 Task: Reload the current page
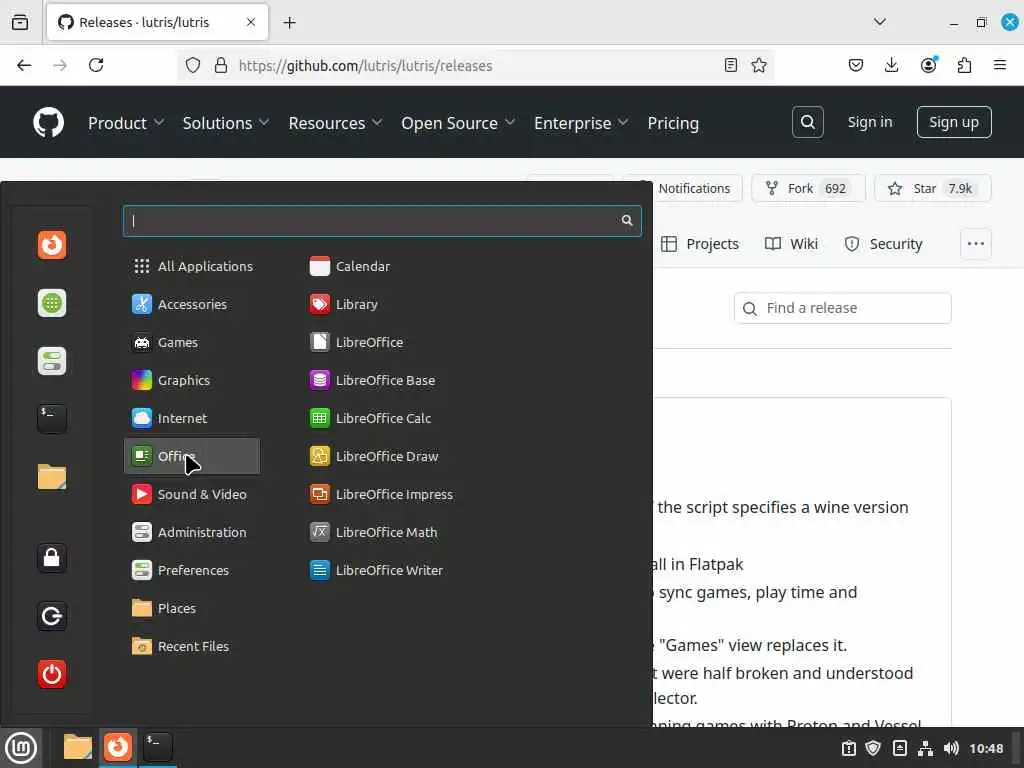click(96, 65)
